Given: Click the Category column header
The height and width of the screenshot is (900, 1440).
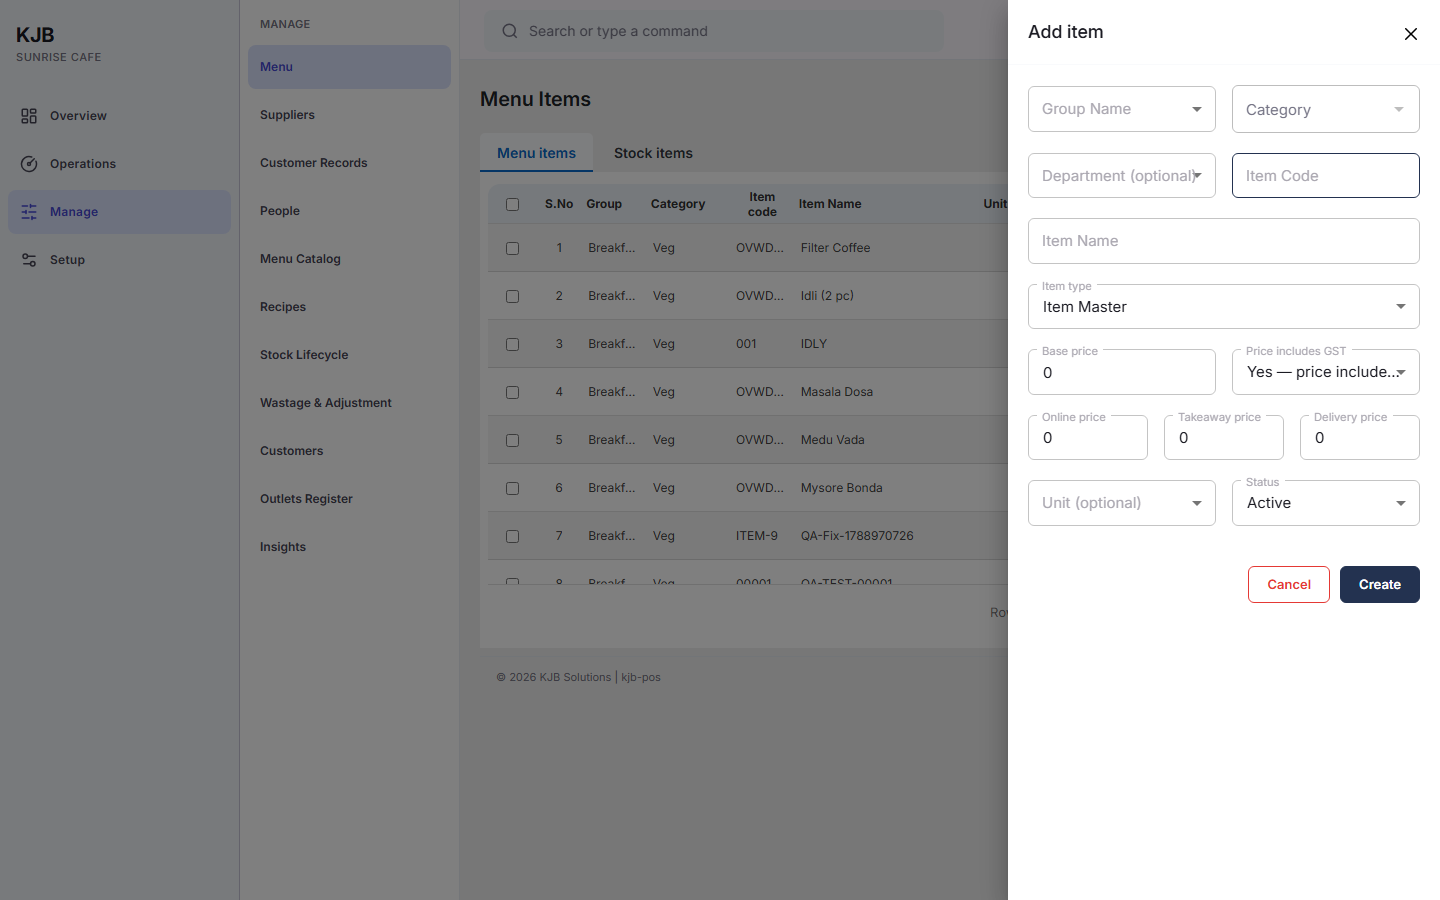Looking at the screenshot, I should (x=678, y=204).
